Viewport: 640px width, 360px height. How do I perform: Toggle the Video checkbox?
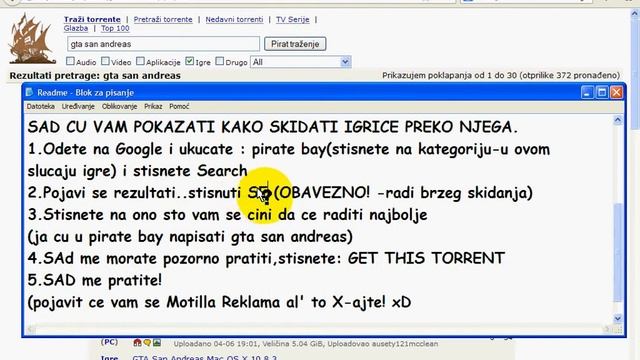[105, 61]
